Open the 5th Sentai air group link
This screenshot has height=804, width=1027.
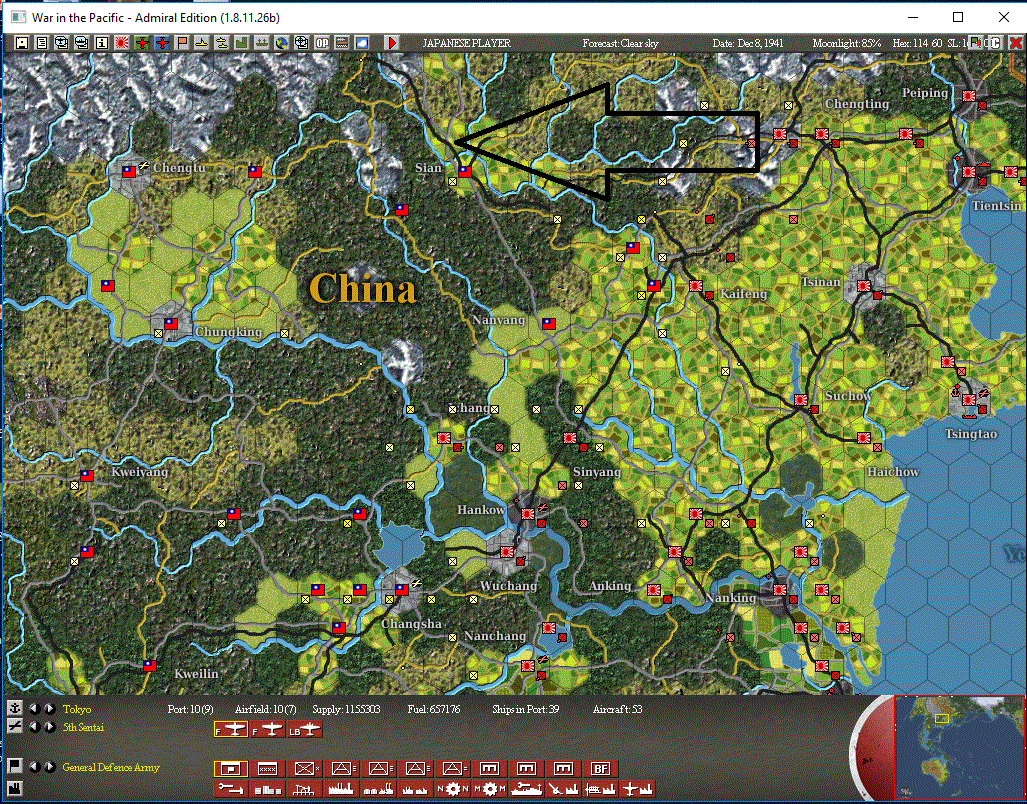[83, 727]
